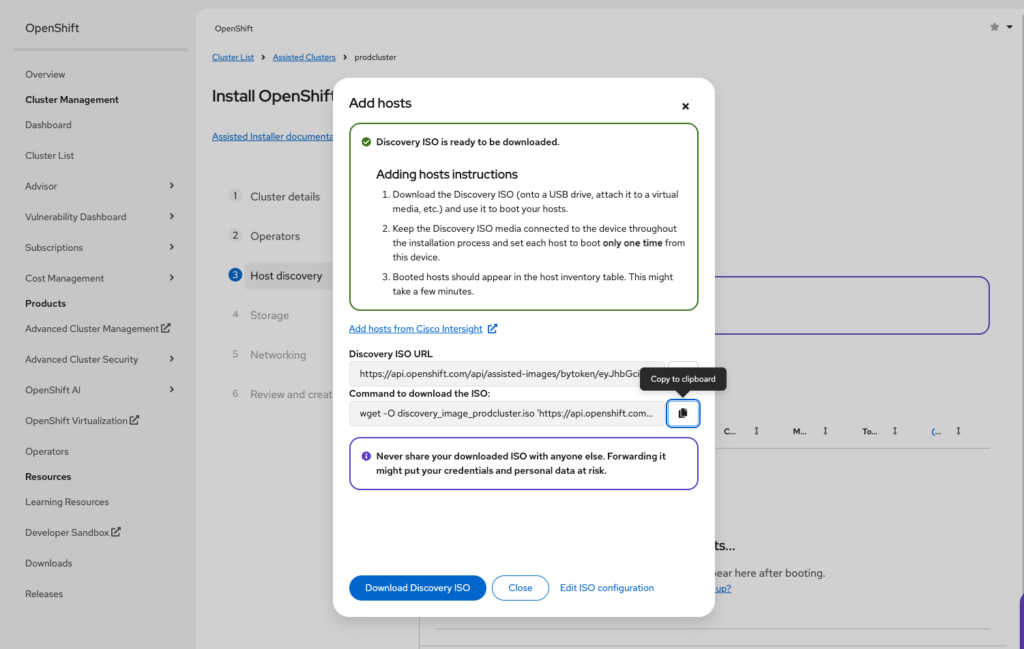The height and width of the screenshot is (649, 1024).
Task: Click the Download Discovery ISO button
Action: [417, 588]
